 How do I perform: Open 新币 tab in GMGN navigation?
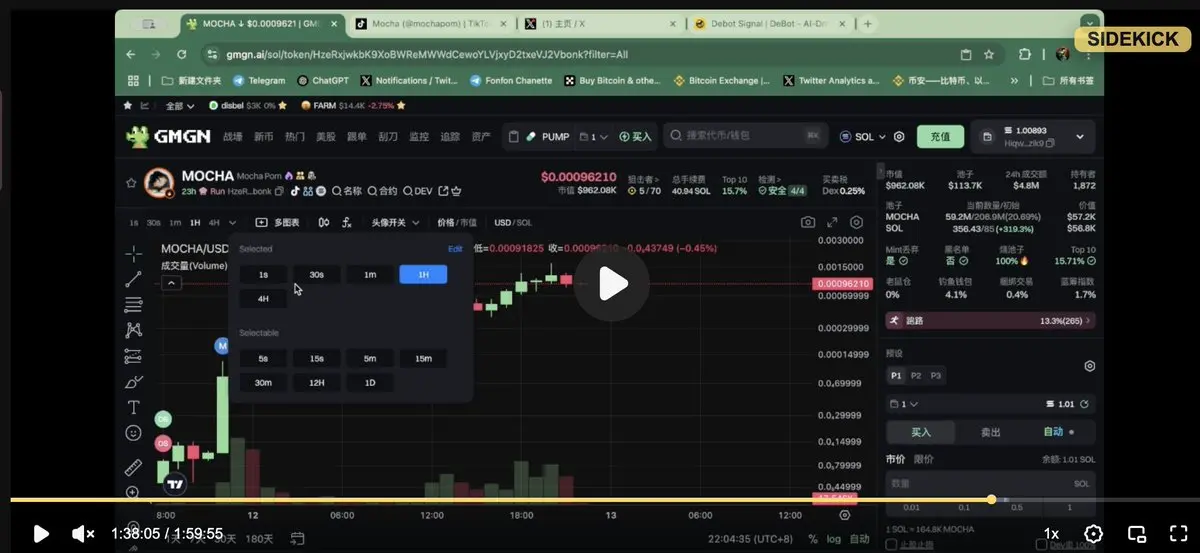pos(263,136)
